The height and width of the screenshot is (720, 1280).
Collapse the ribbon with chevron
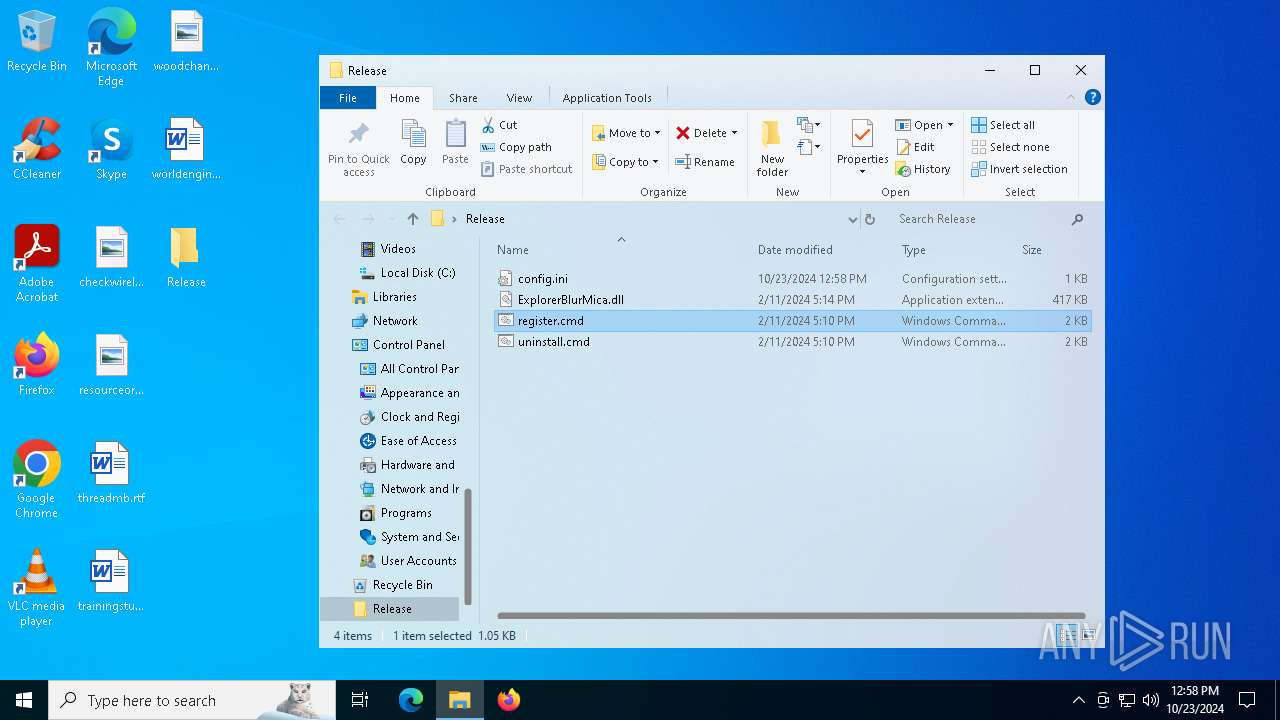coord(1071,97)
